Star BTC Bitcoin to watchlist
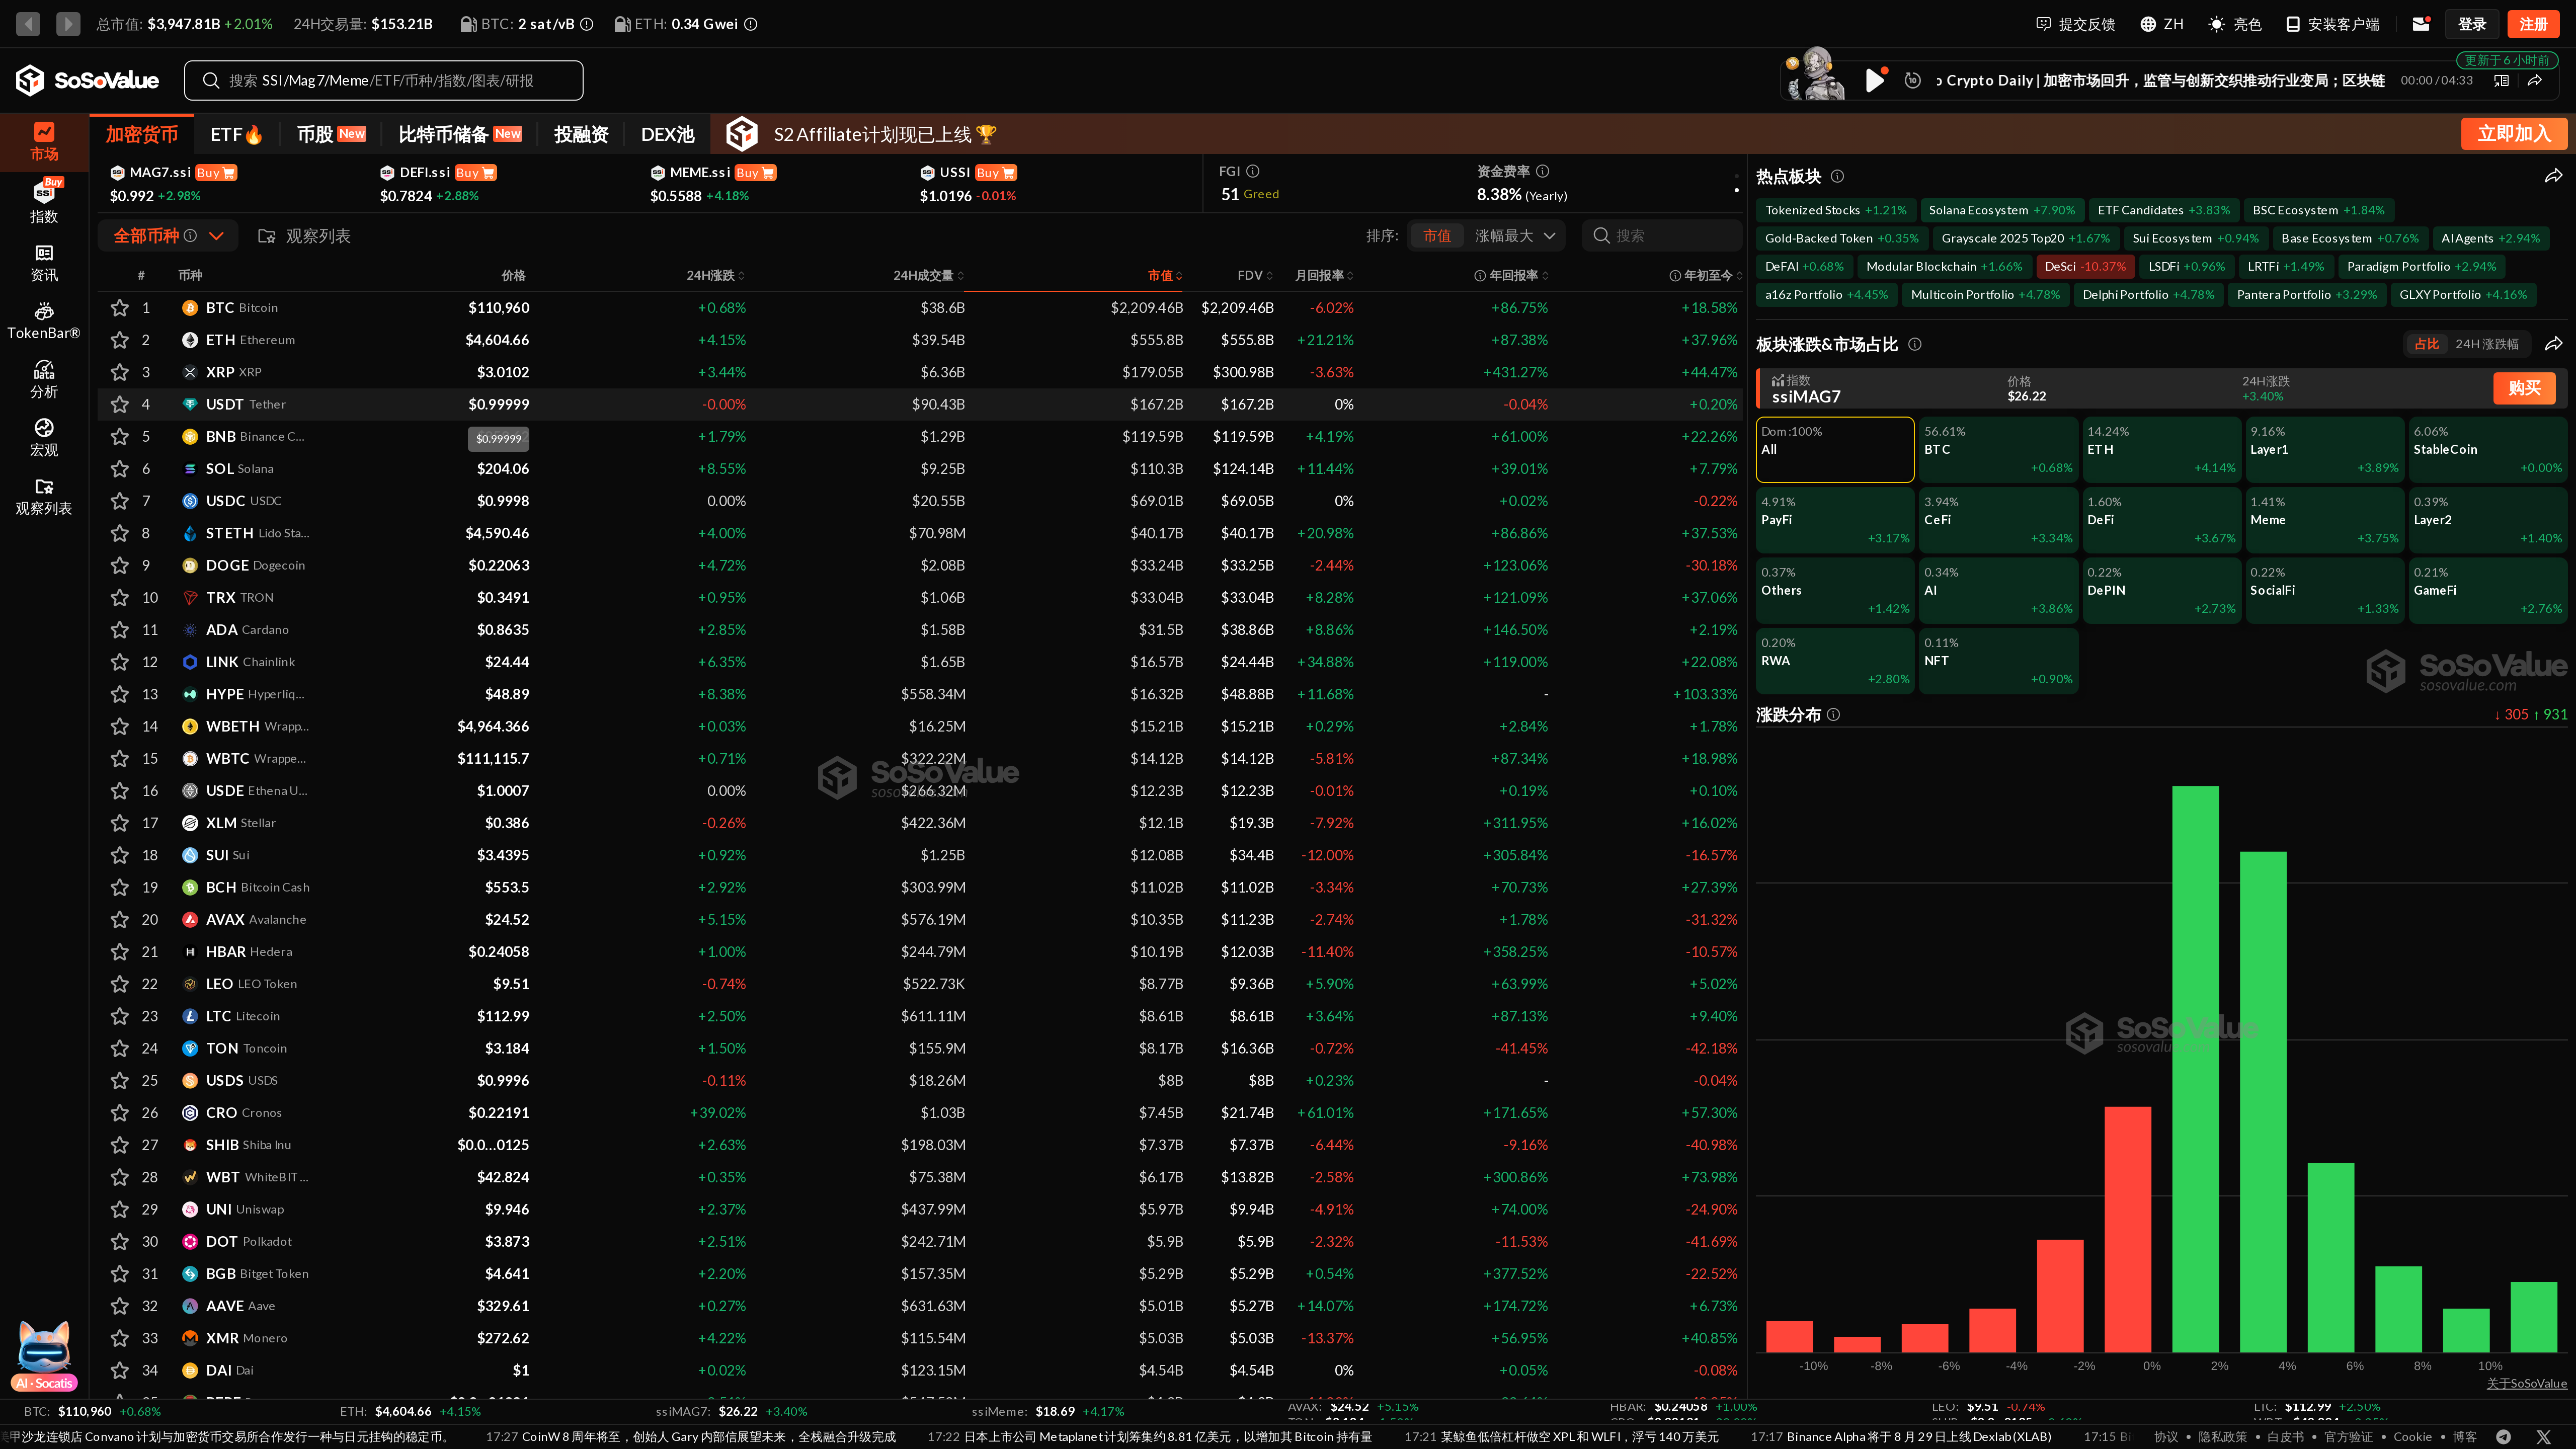The image size is (2576, 1449). click(120, 308)
